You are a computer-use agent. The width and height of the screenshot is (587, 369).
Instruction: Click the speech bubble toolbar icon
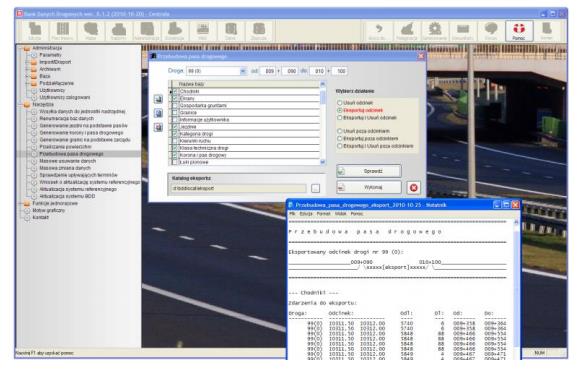click(490, 31)
